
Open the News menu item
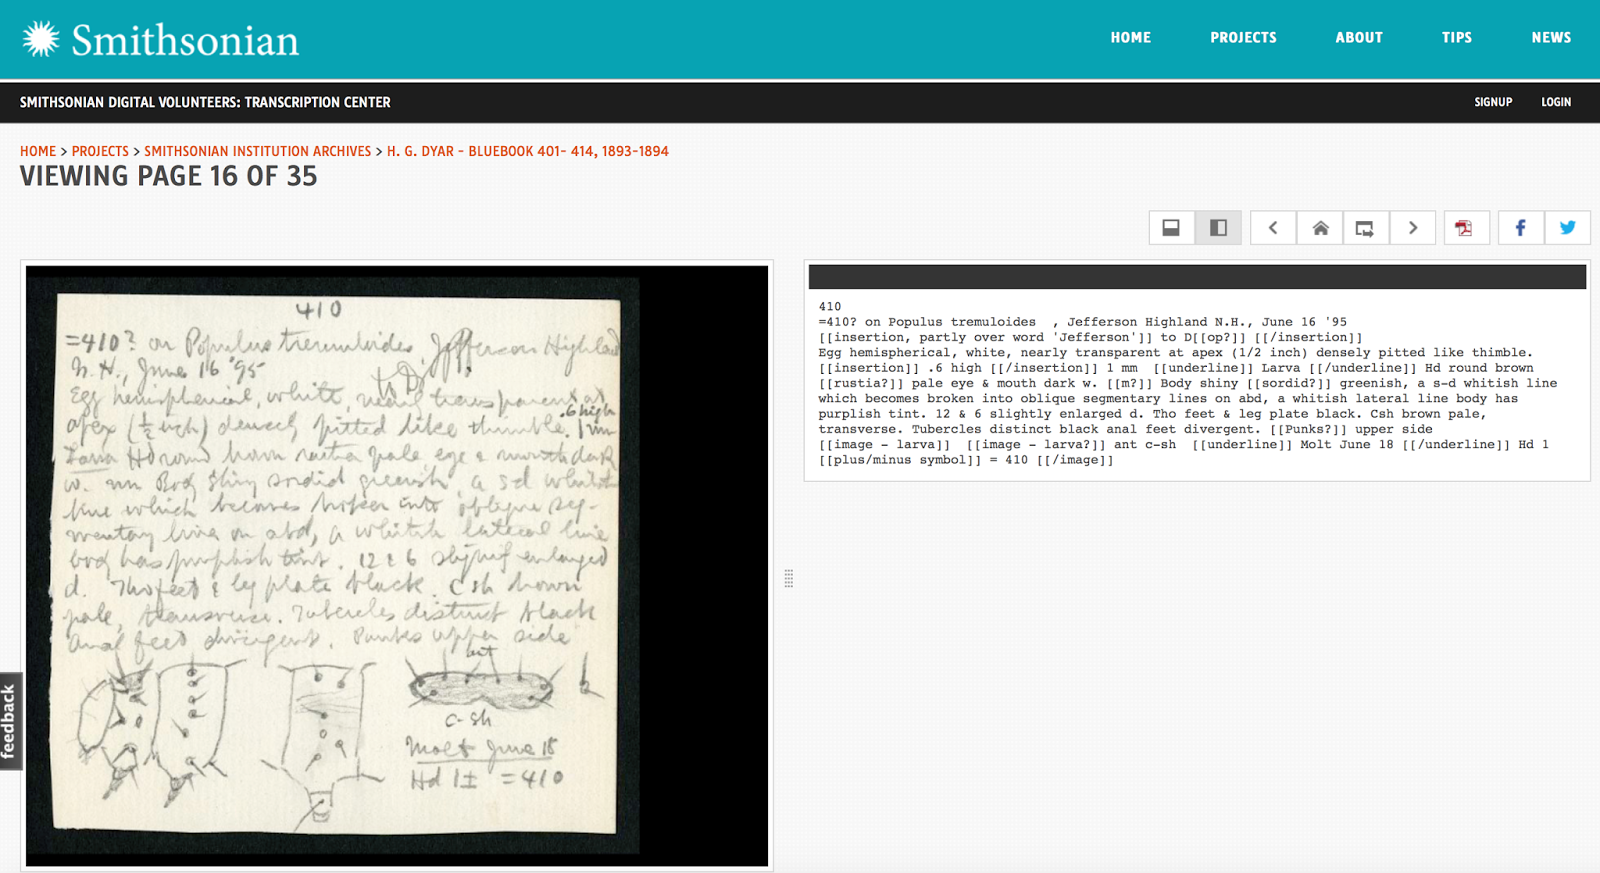pyautogui.click(x=1551, y=38)
